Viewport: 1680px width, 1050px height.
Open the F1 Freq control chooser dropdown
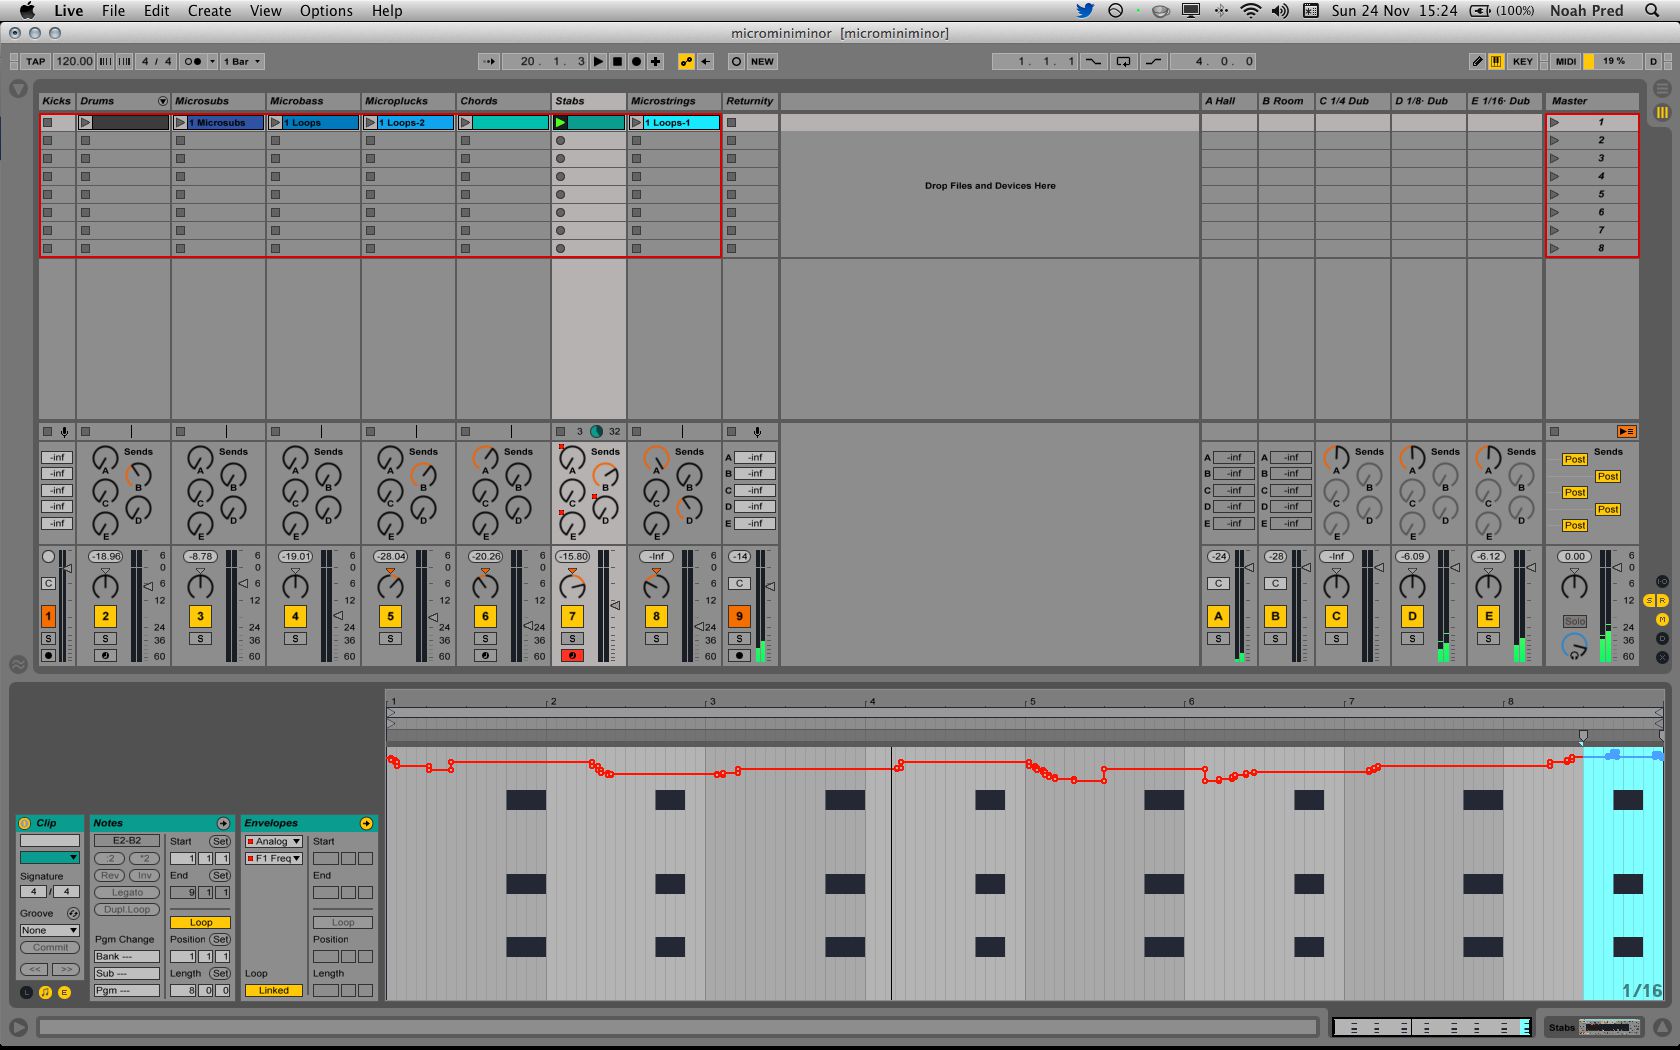click(x=273, y=858)
